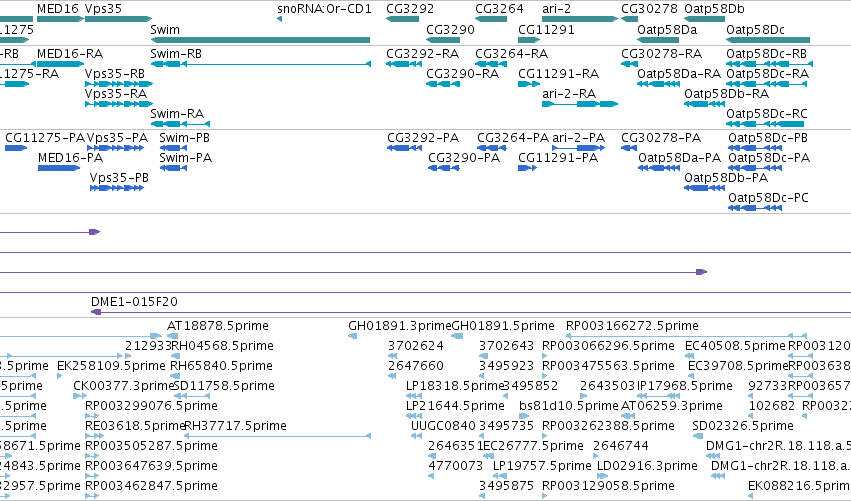The width and height of the screenshot is (851, 501).
Task: Select the CK00377.3prime EST marker
Action: click(x=80, y=396)
